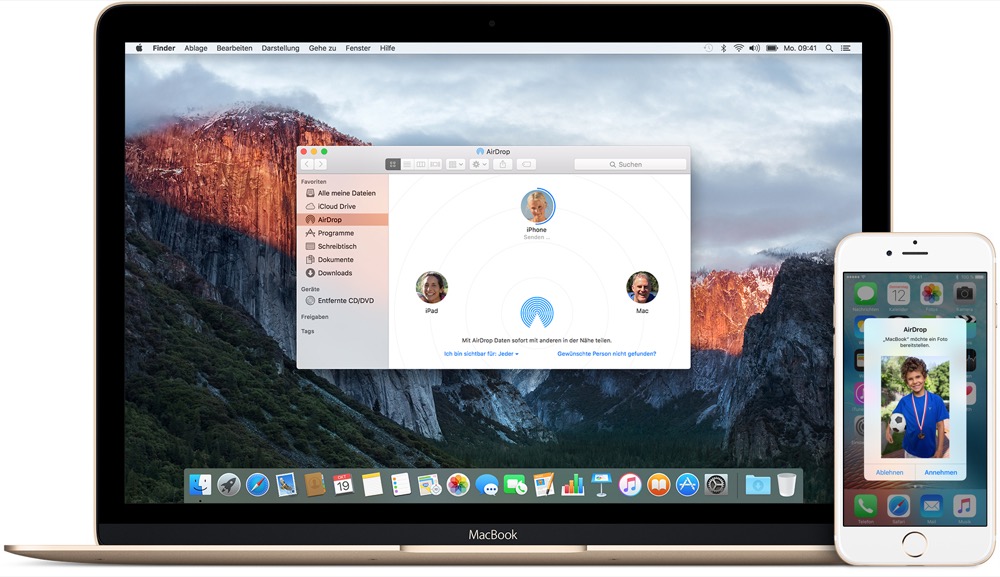The image size is (1000, 577).
Task: Open the gear action menu in Finder toolbar
Action: click(479, 164)
